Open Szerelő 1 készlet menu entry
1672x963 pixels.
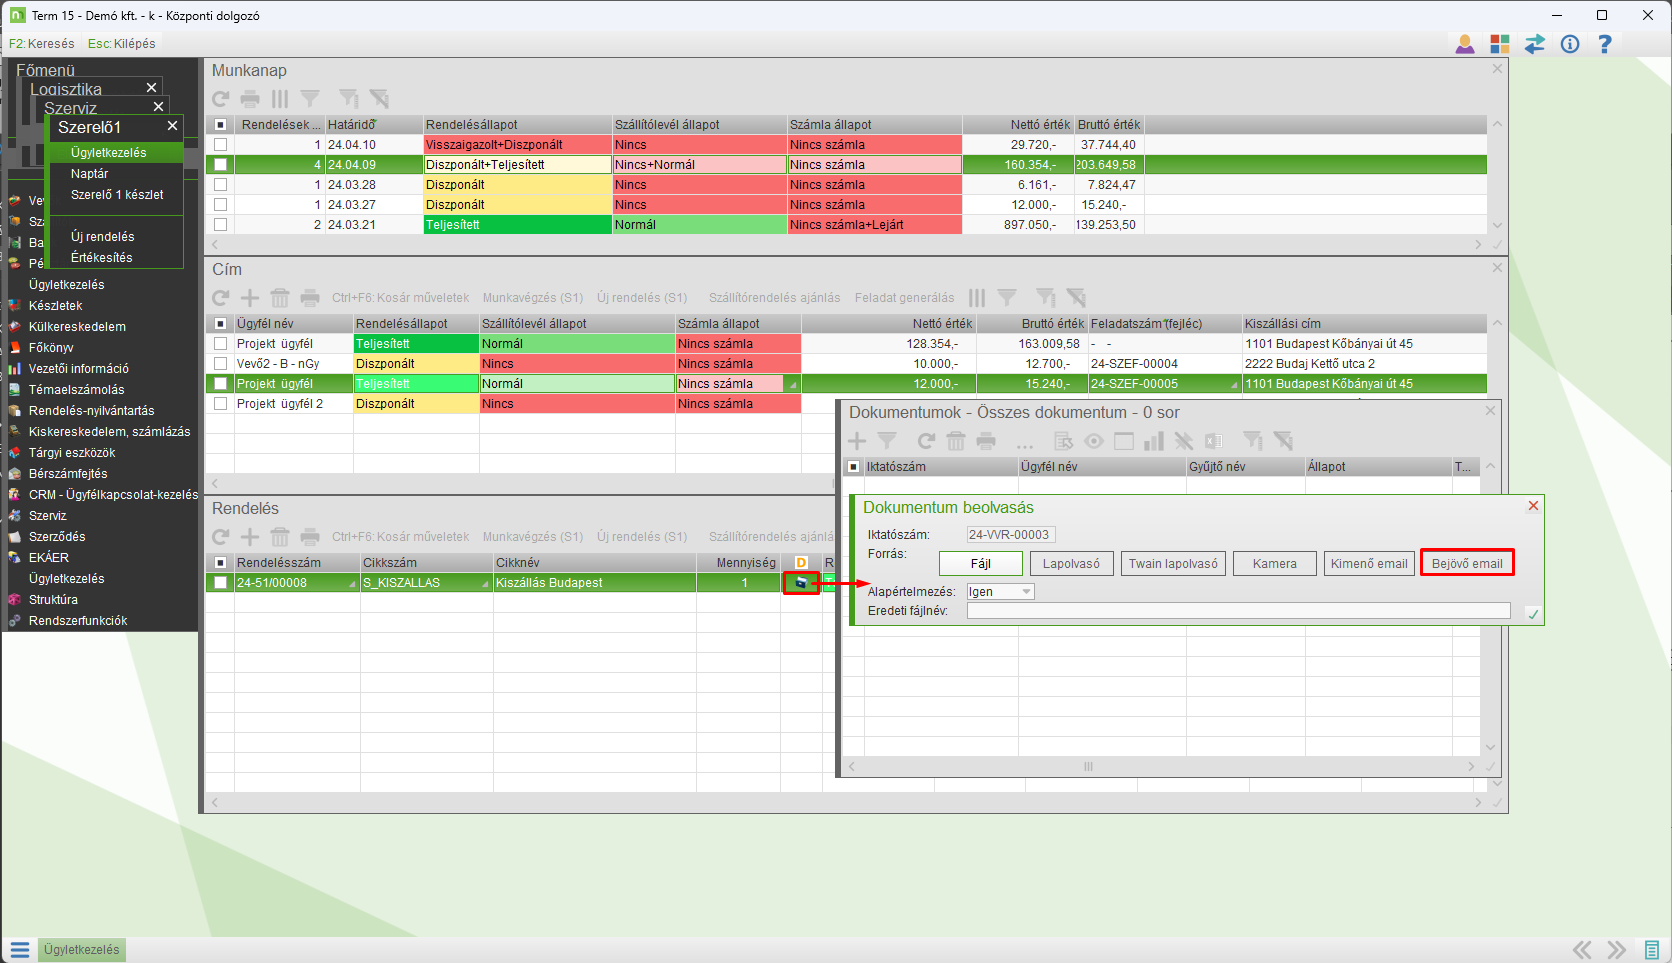click(117, 195)
